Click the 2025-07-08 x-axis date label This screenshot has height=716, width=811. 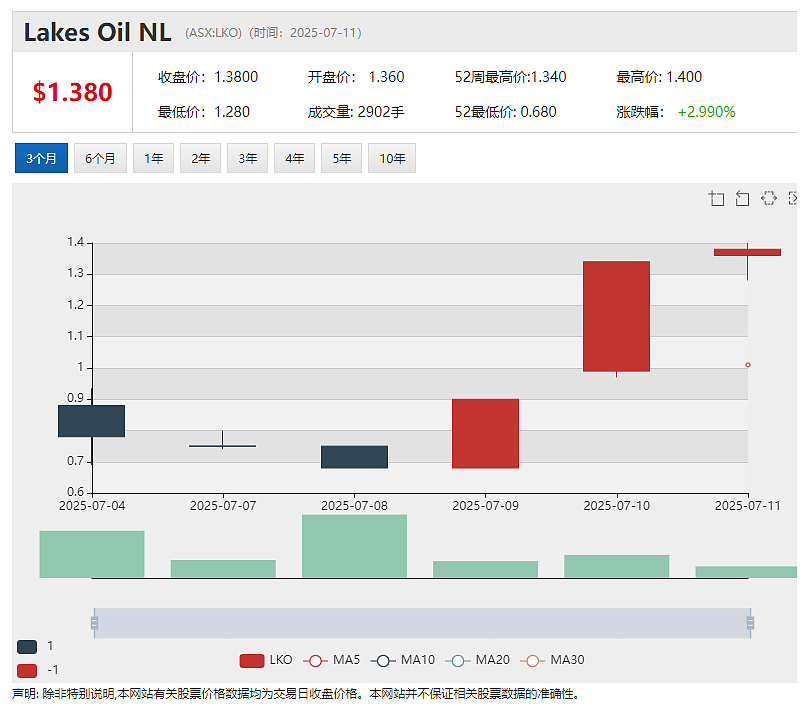tap(354, 505)
